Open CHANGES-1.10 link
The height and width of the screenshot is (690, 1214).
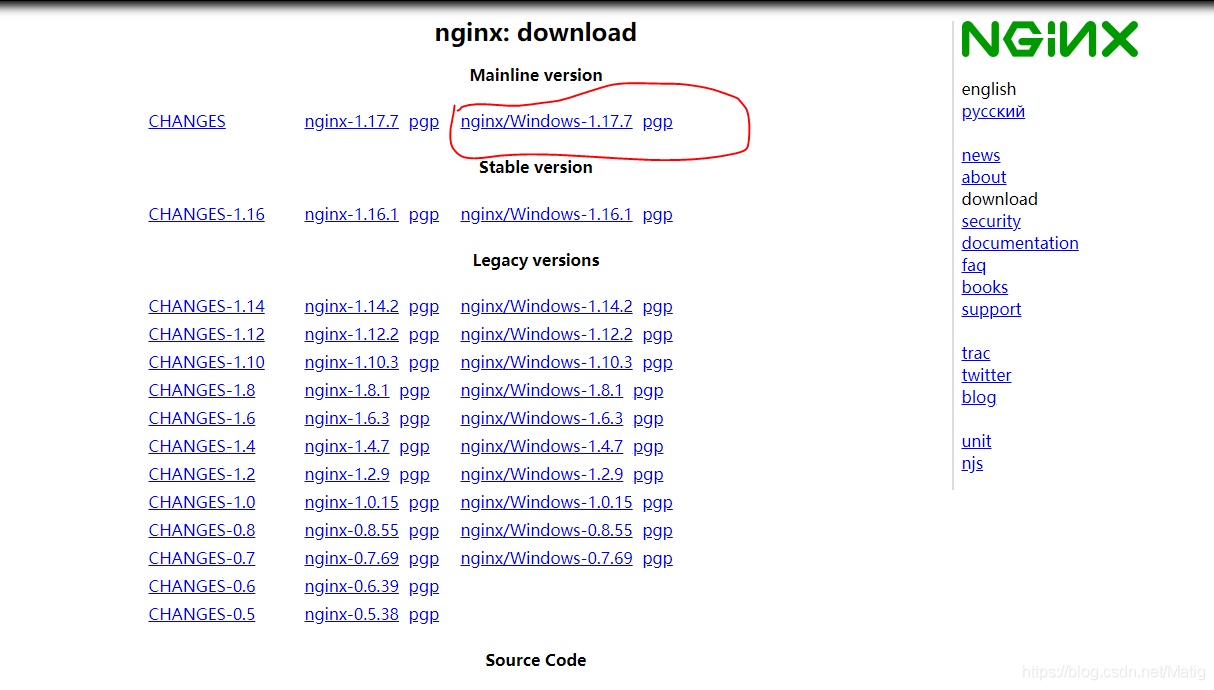pos(206,362)
